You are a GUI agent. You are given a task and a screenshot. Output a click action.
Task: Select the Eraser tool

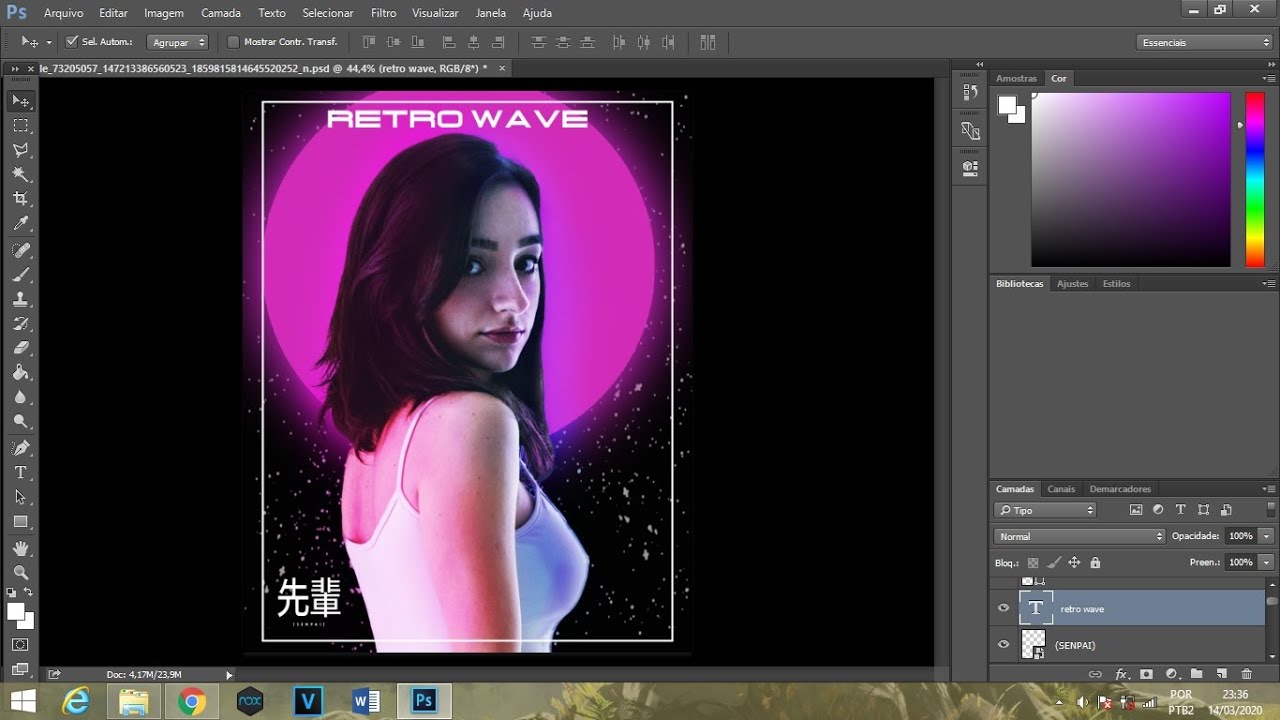point(20,348)
